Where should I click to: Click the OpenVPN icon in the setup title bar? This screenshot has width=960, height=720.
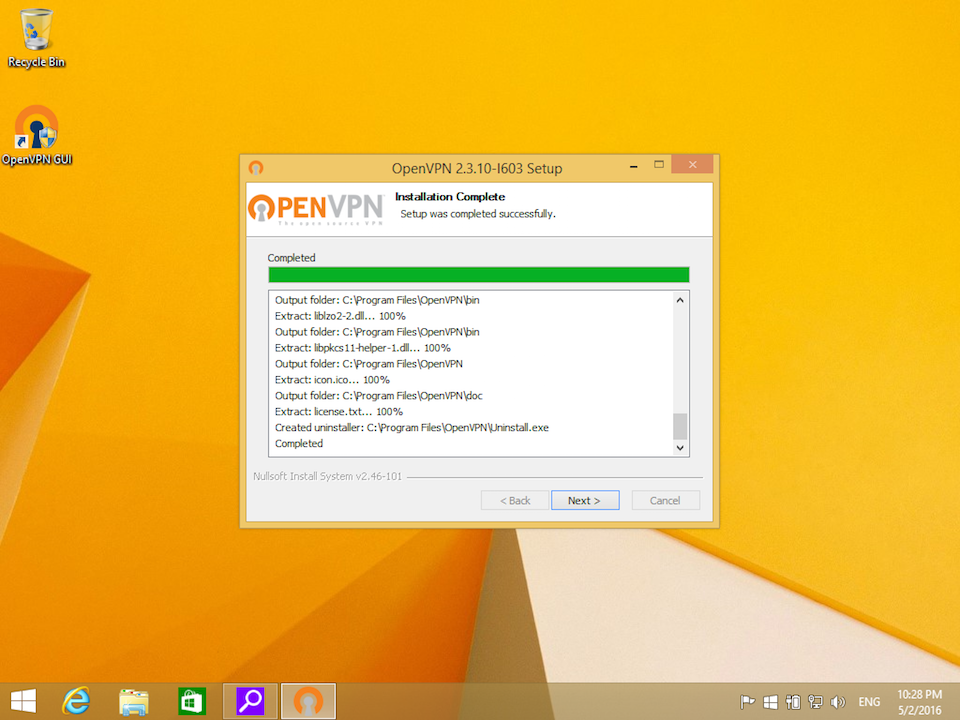coord(256,168)
